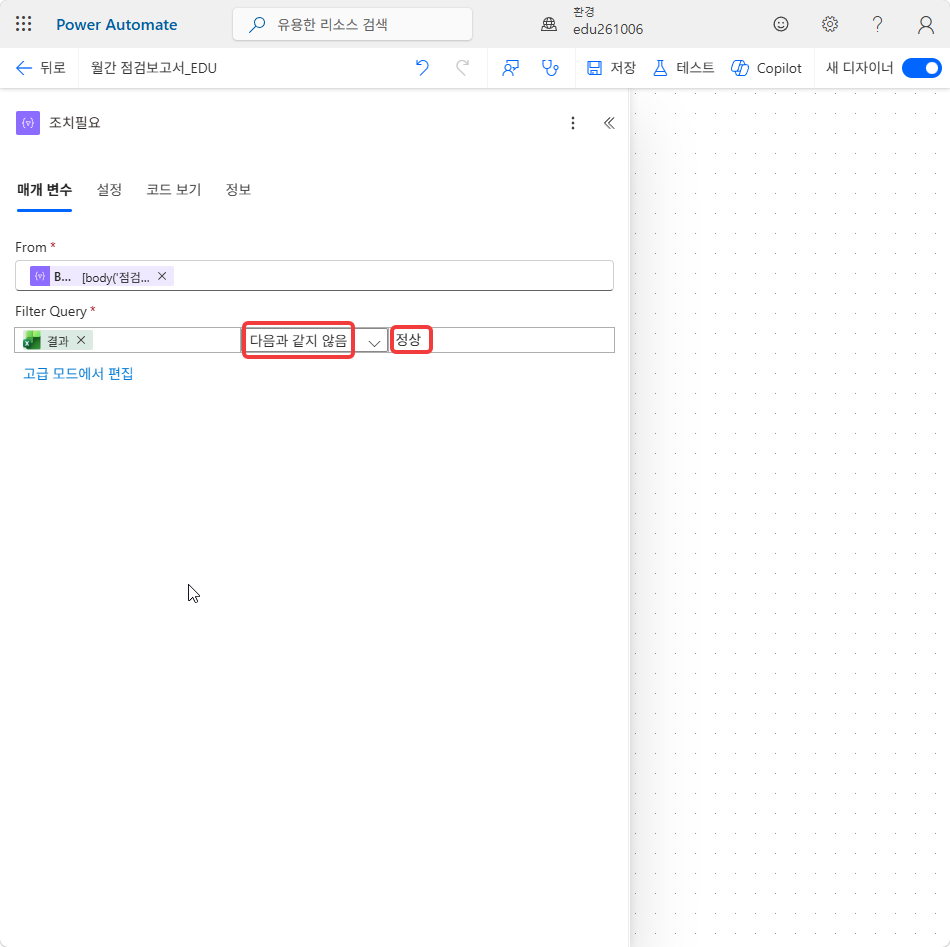Click the 조치필요 action title

[x=75, y=123]
